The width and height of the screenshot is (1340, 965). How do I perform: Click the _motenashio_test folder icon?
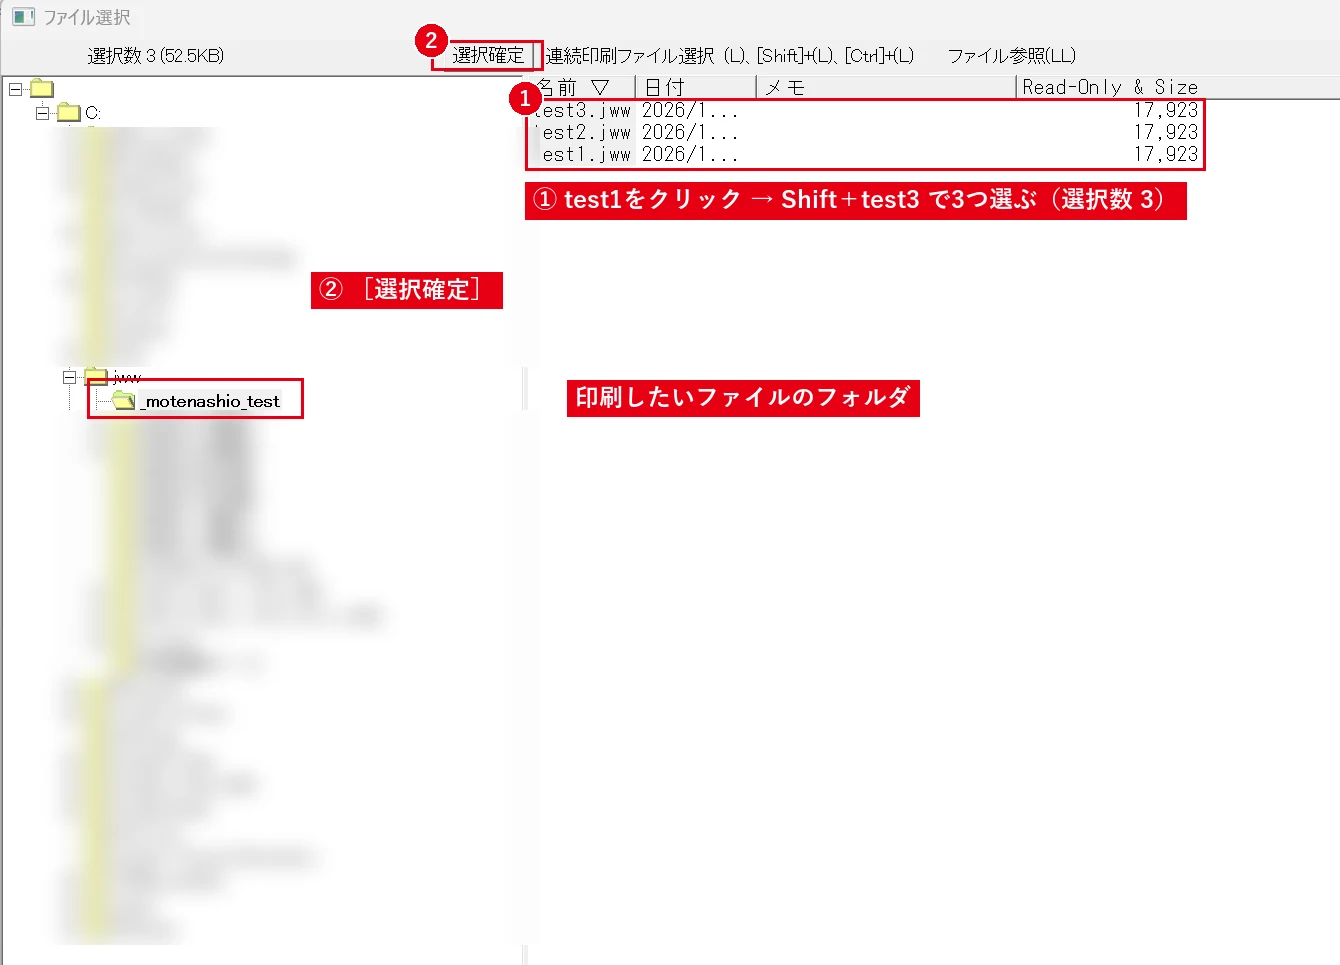pyautogui.click(x=124, y=400)
